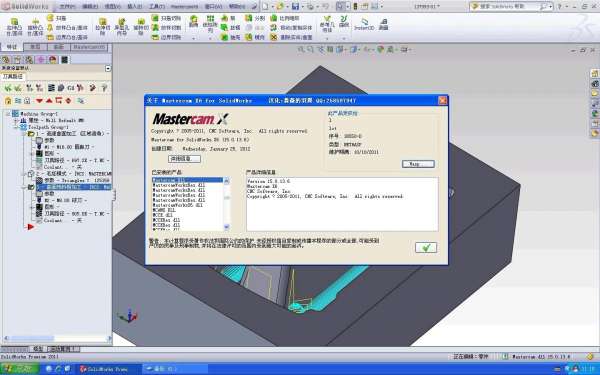The width and height of the screenshot is (600, 375).
Task: Click the Map button in About dialog
Action: pyautogui.click(x=418, y=164)
